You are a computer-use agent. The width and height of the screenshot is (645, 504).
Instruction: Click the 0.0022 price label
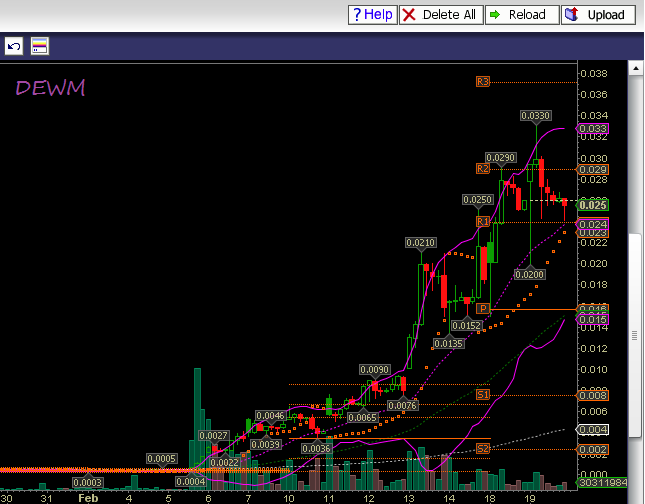(x=225, y=462)
